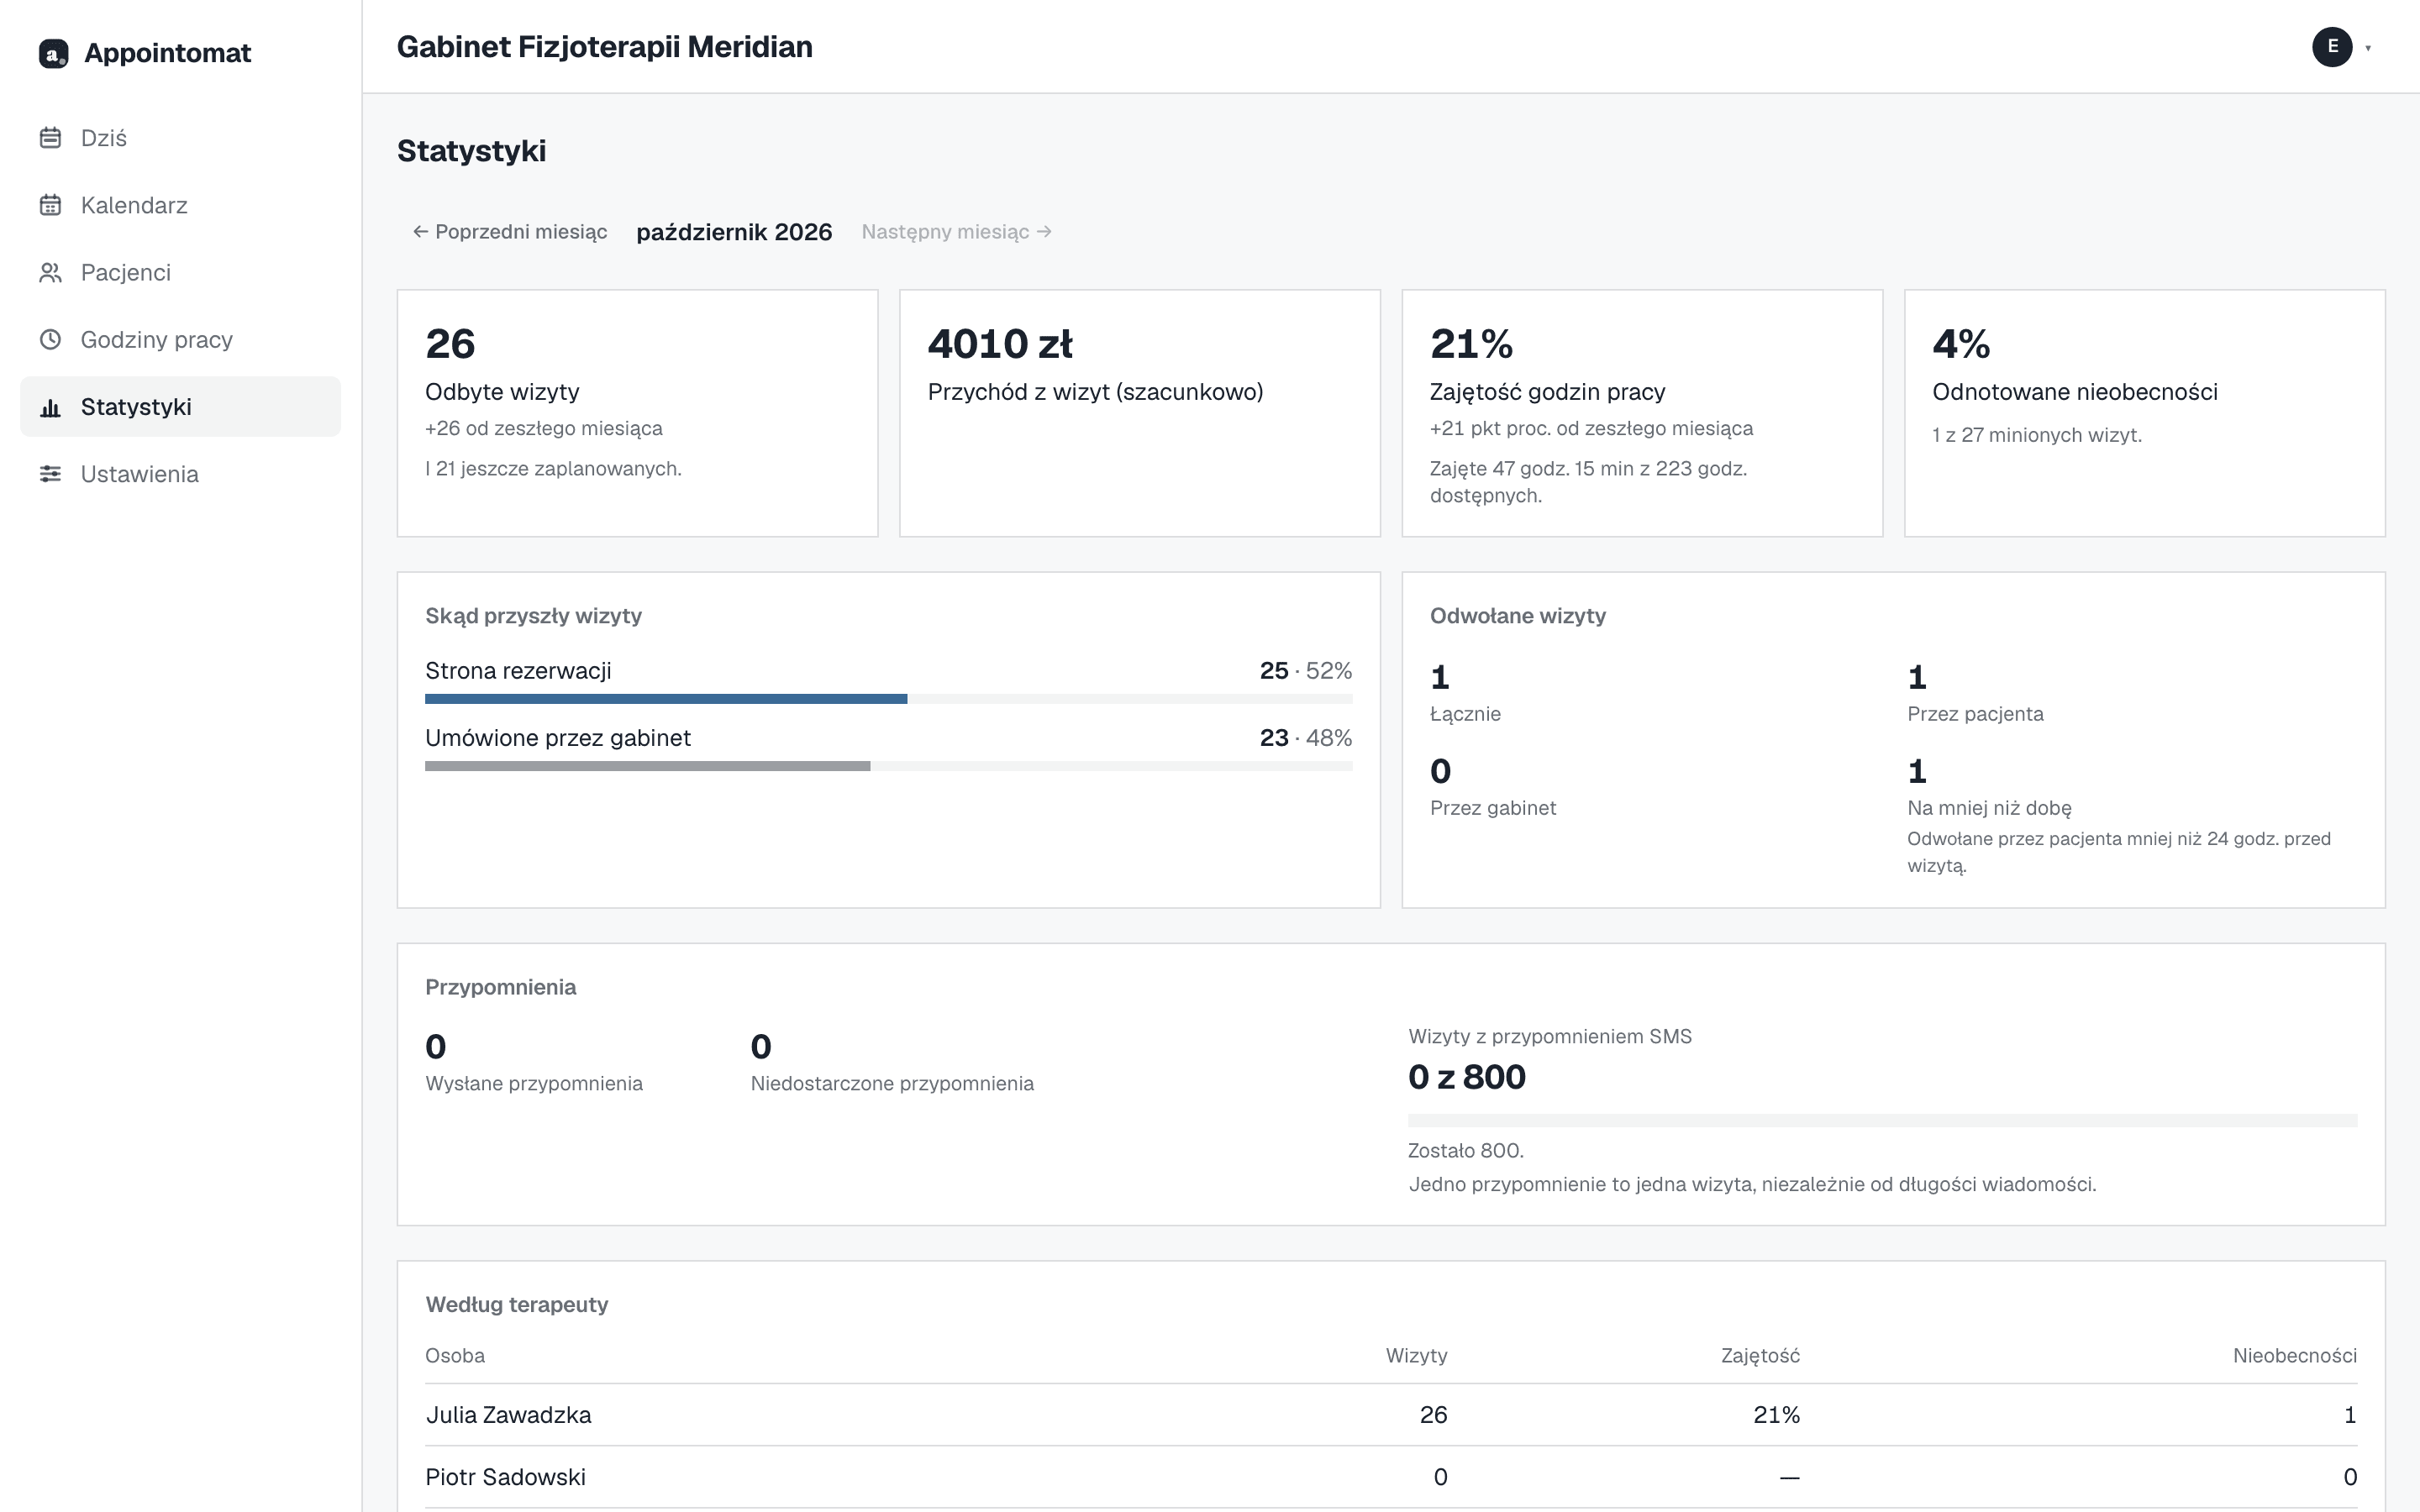Image resolution: width=2420 pixels, height=1512 pixels.
Task: Click the Pacjenci people icon
Action: point(50,272)
